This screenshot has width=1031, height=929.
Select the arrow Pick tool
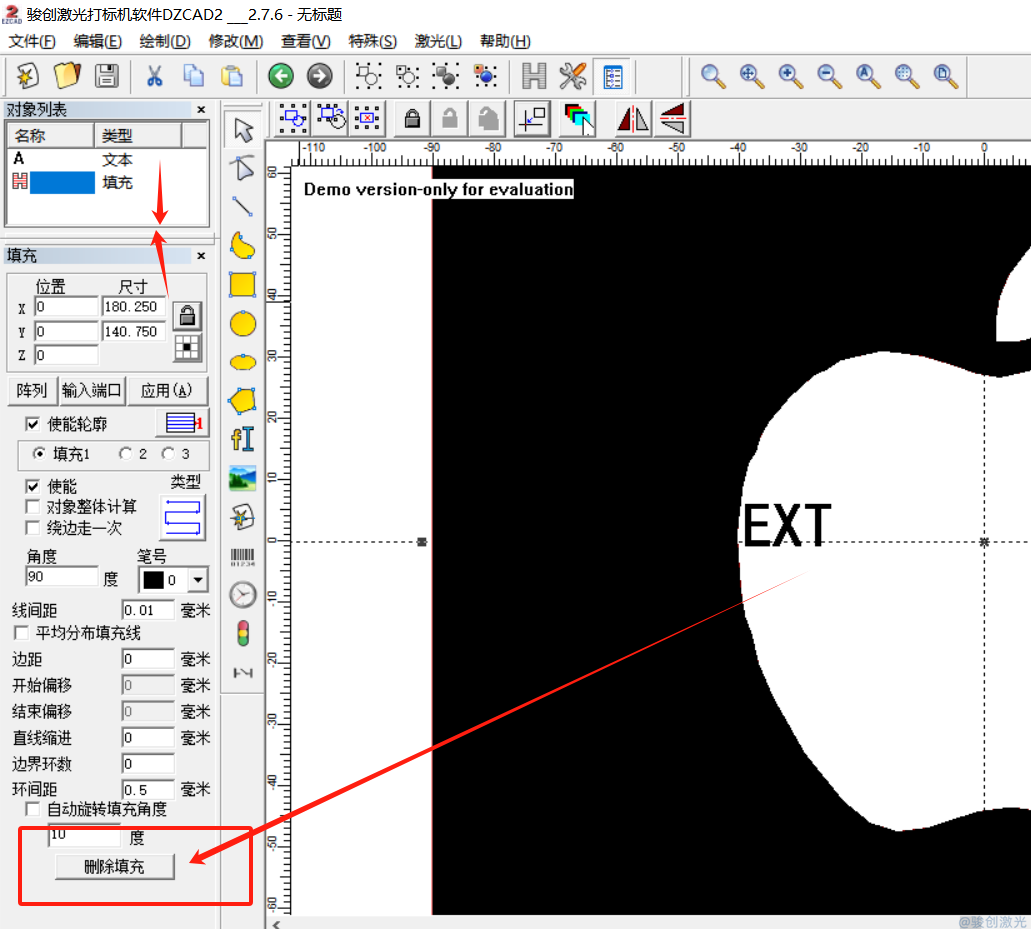coord(243,130)
